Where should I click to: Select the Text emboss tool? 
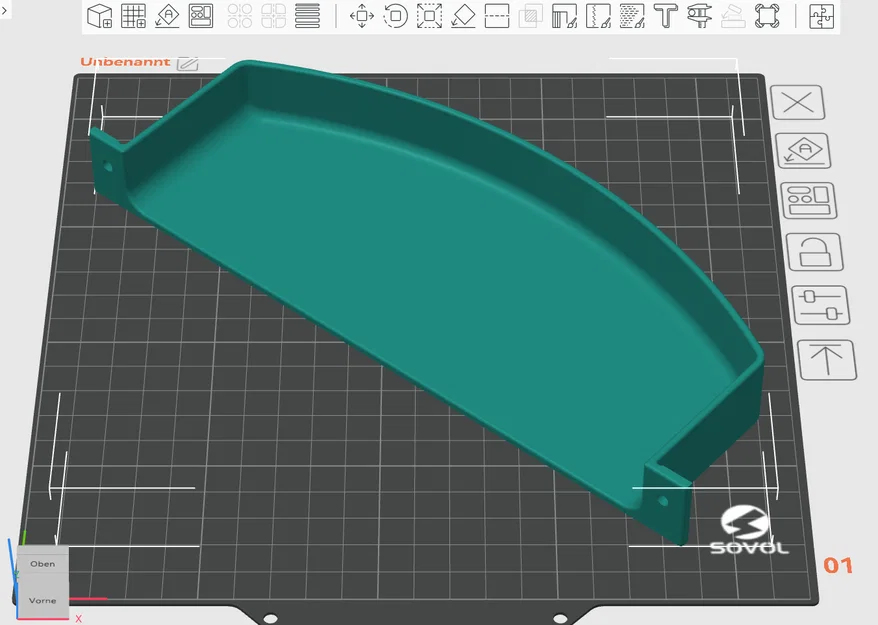click(666, 16)
